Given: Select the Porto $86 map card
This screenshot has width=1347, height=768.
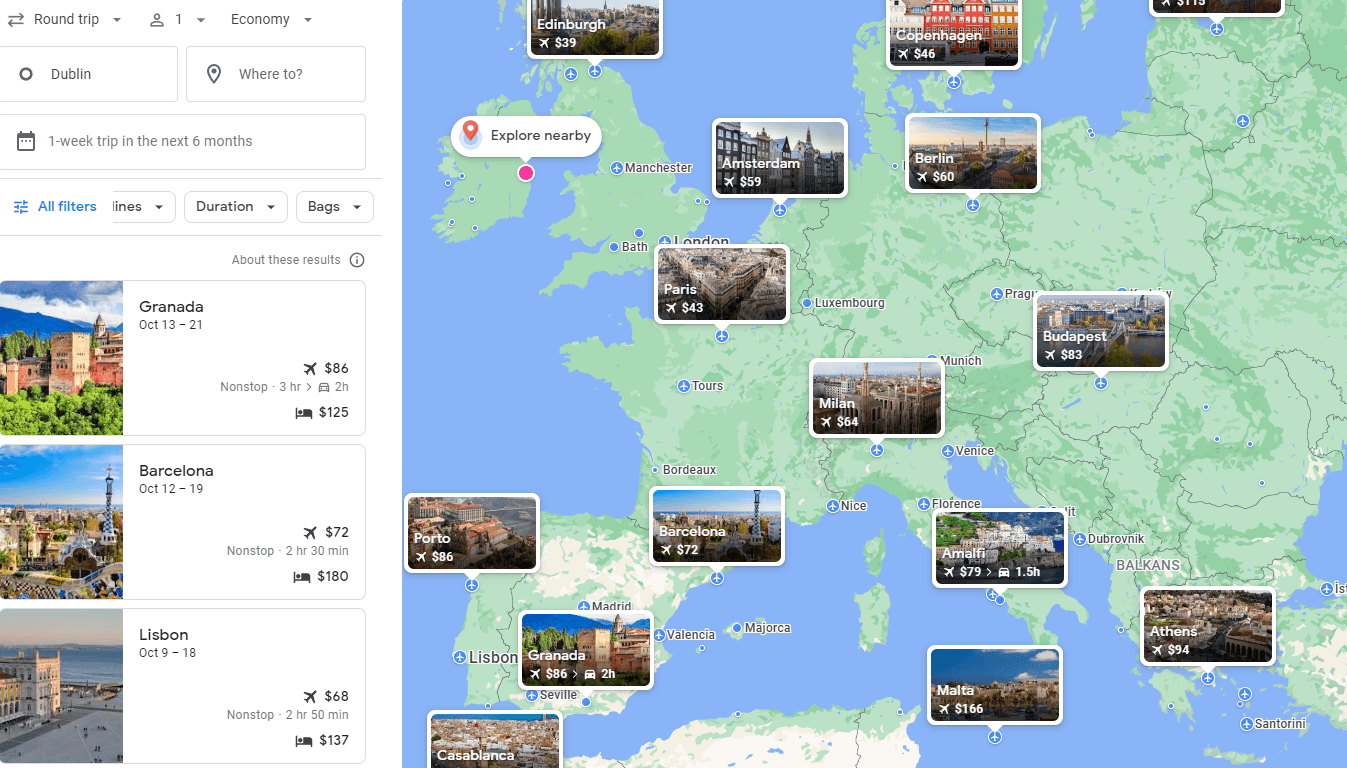Looking at the screenshot, I should pos(472,533).
